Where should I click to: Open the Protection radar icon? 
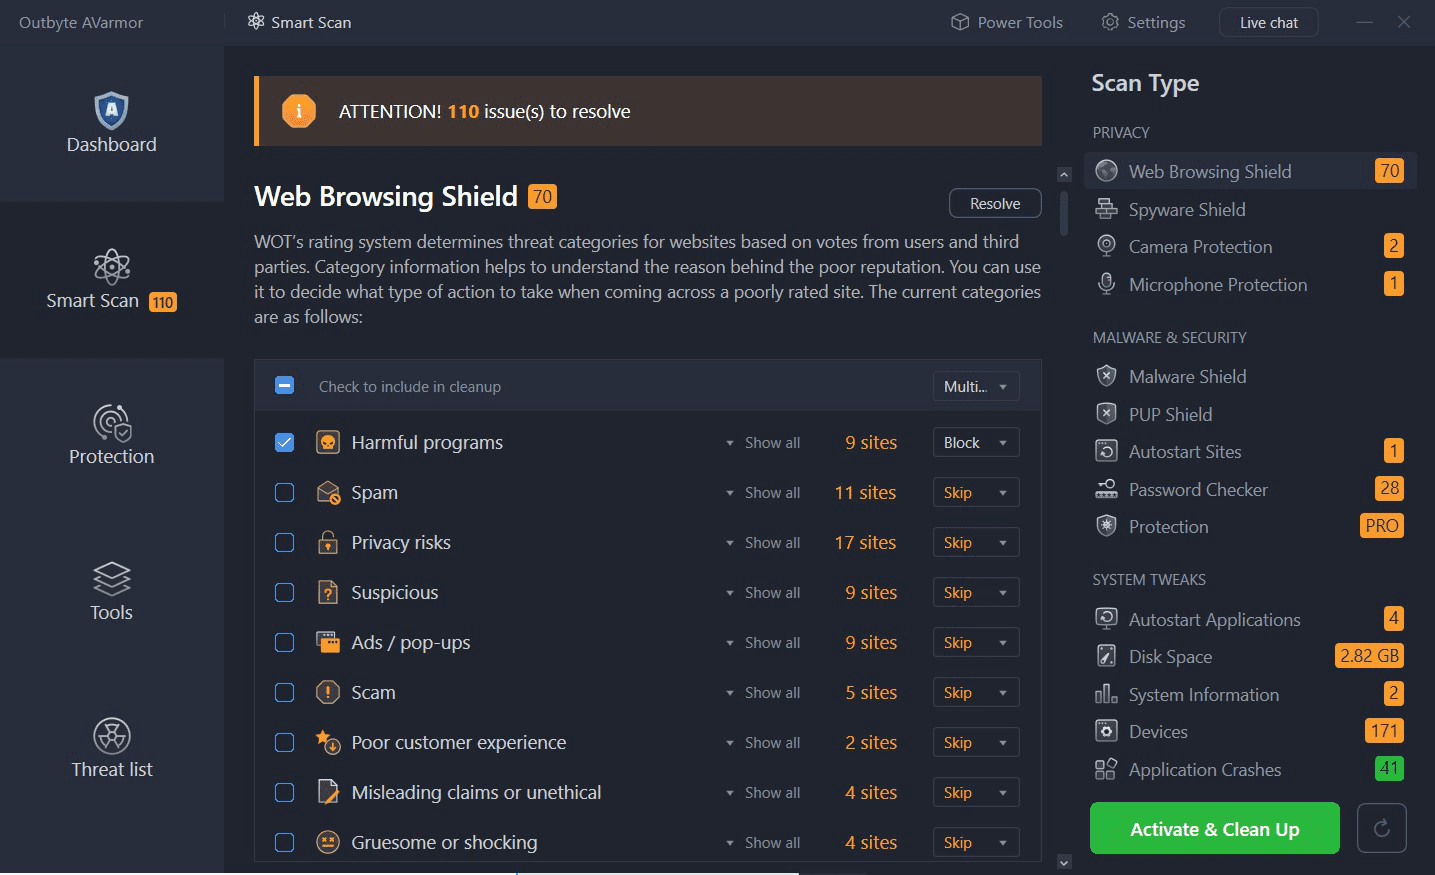(x=111, y=423)
